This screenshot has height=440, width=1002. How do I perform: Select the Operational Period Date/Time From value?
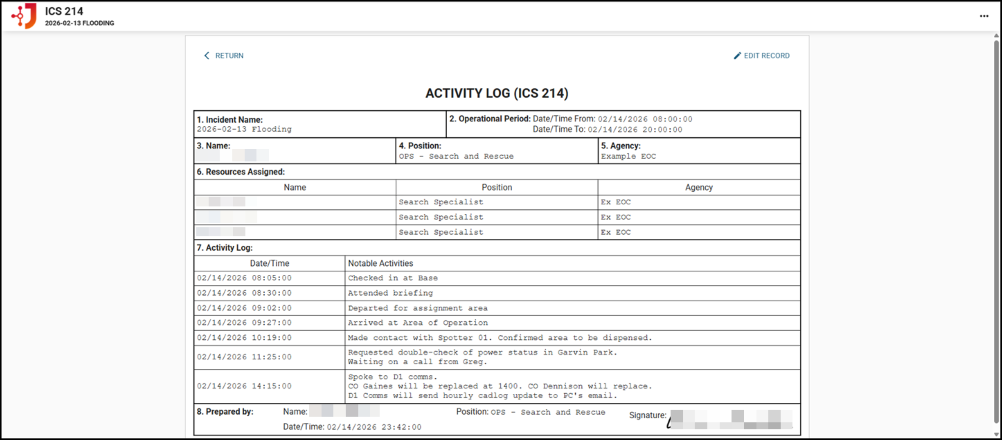[x=645, y=119]
